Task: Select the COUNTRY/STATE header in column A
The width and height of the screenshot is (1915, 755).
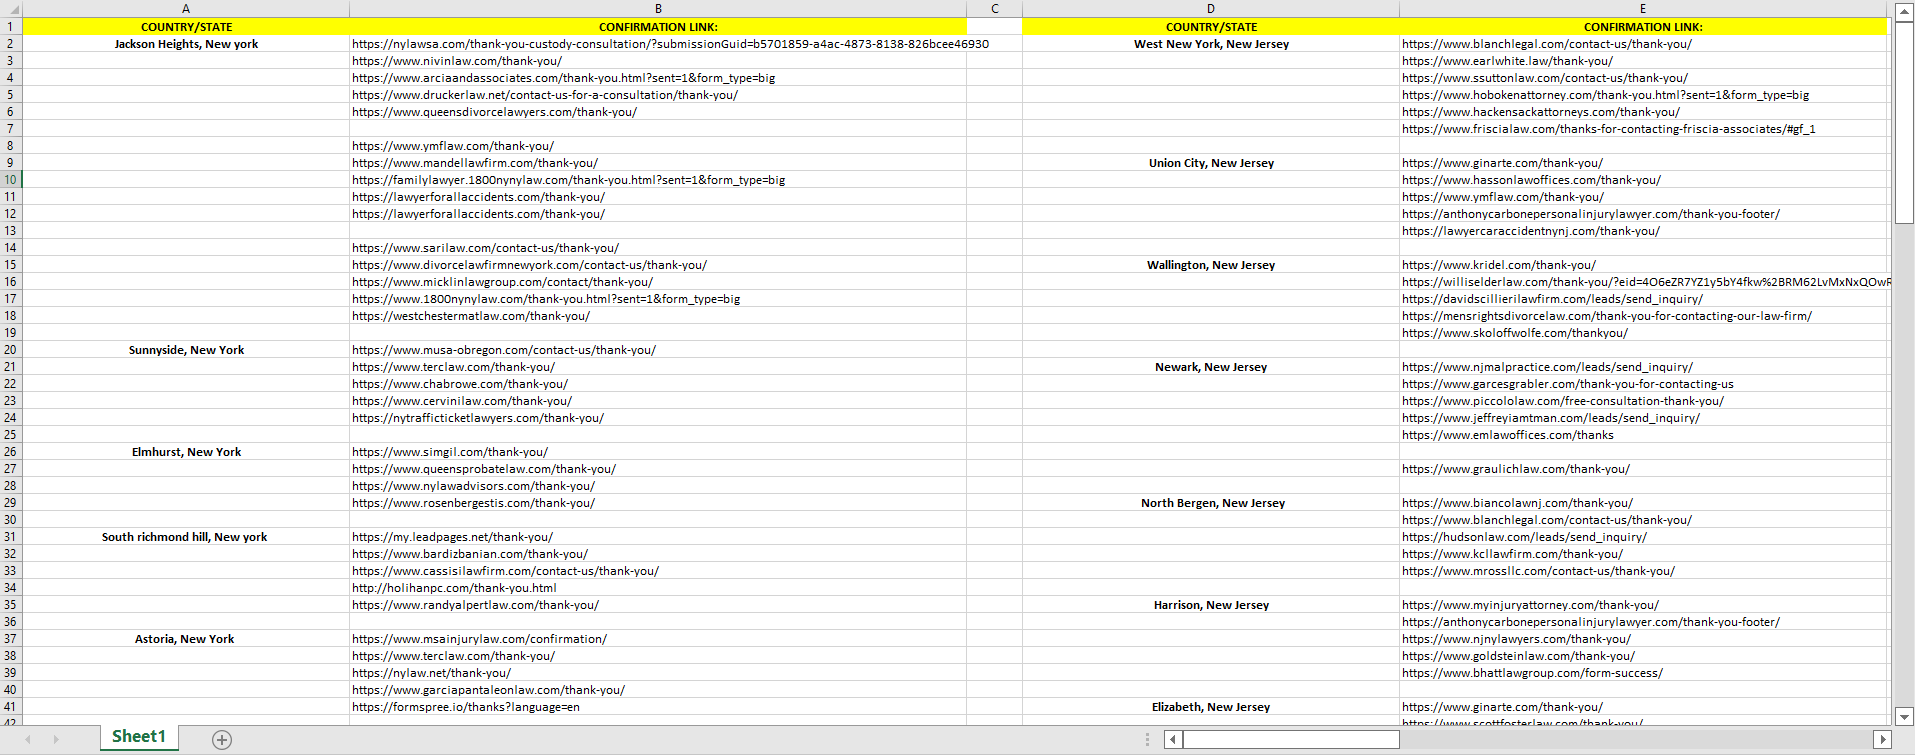Action: coord(186,27)
